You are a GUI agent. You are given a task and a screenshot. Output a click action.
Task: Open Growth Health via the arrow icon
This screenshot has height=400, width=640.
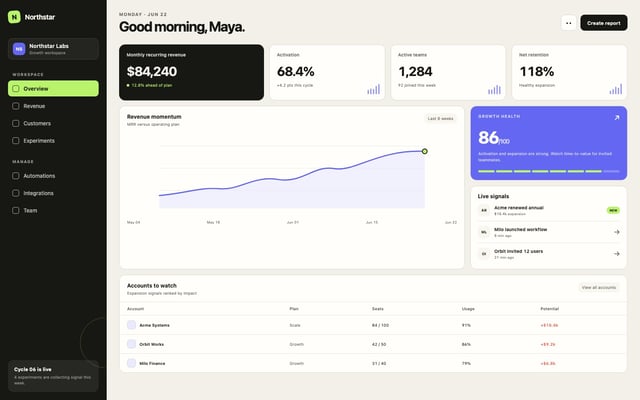click(617, 118)
